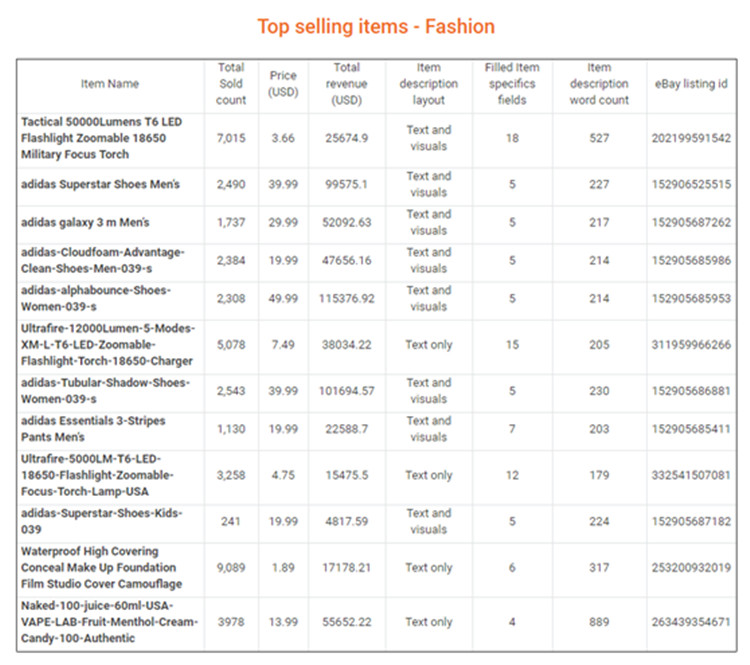Click total revenue 4817.59
The height and width of the screenshot is (665, 750).
click(x=347, y=521)
